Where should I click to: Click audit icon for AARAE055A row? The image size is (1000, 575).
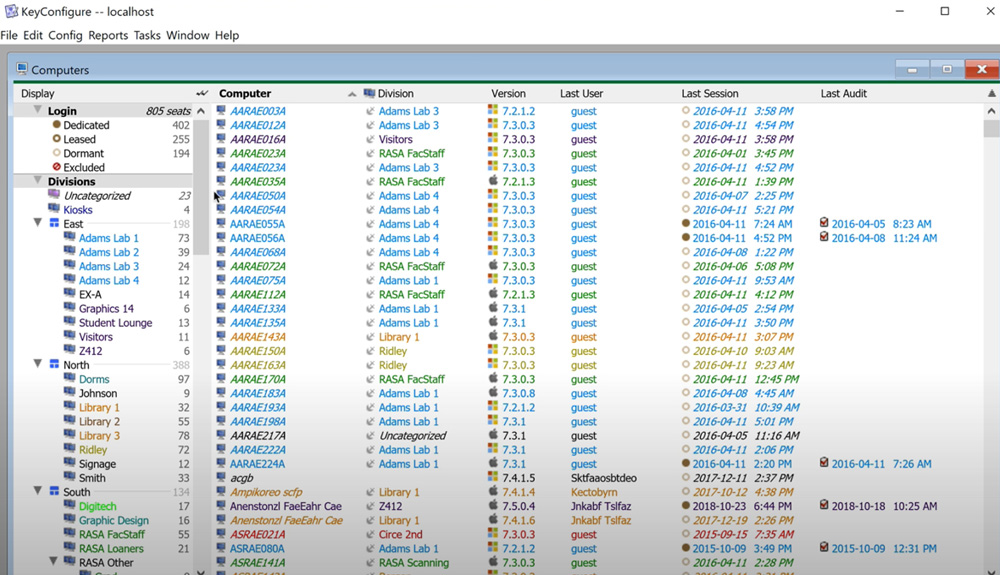824,222
